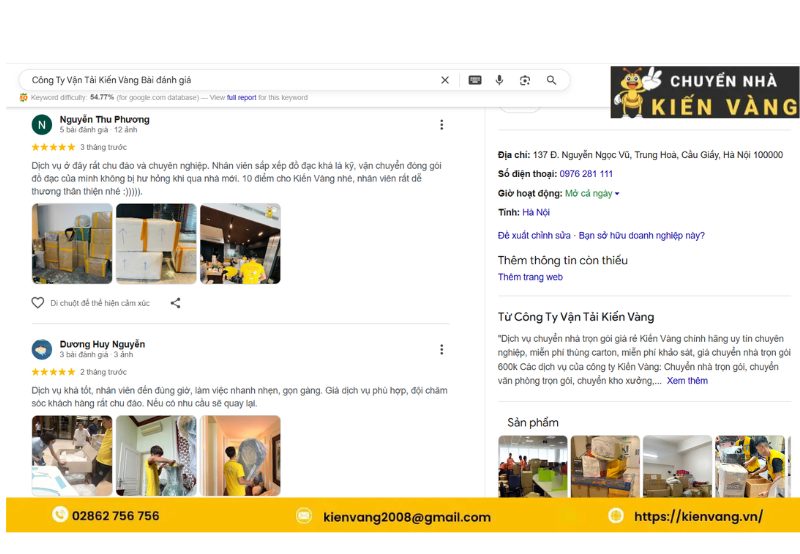The height and width of the screenshot is (554, 800).
Task: Click the Thêm thông tin còn thiếu heading
Action: tap(563, 260)
